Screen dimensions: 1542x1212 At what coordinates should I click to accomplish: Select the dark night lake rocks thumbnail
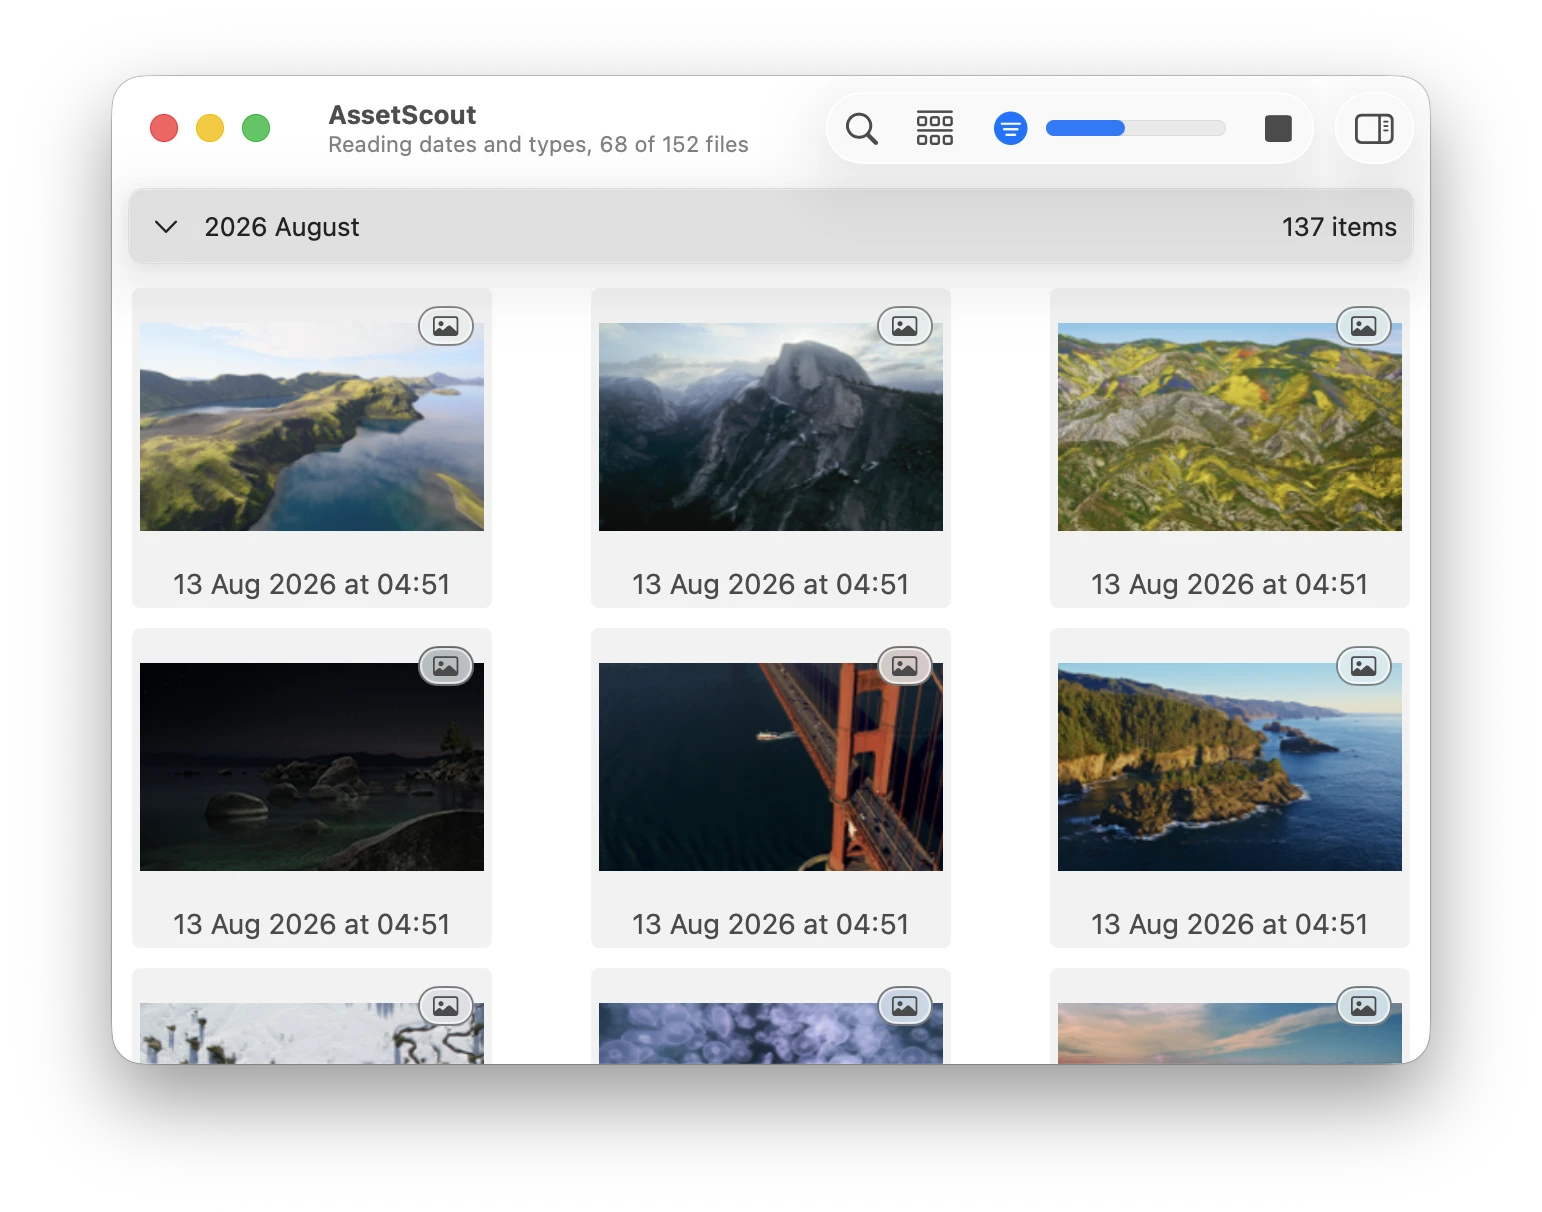(x=312, y=767)
